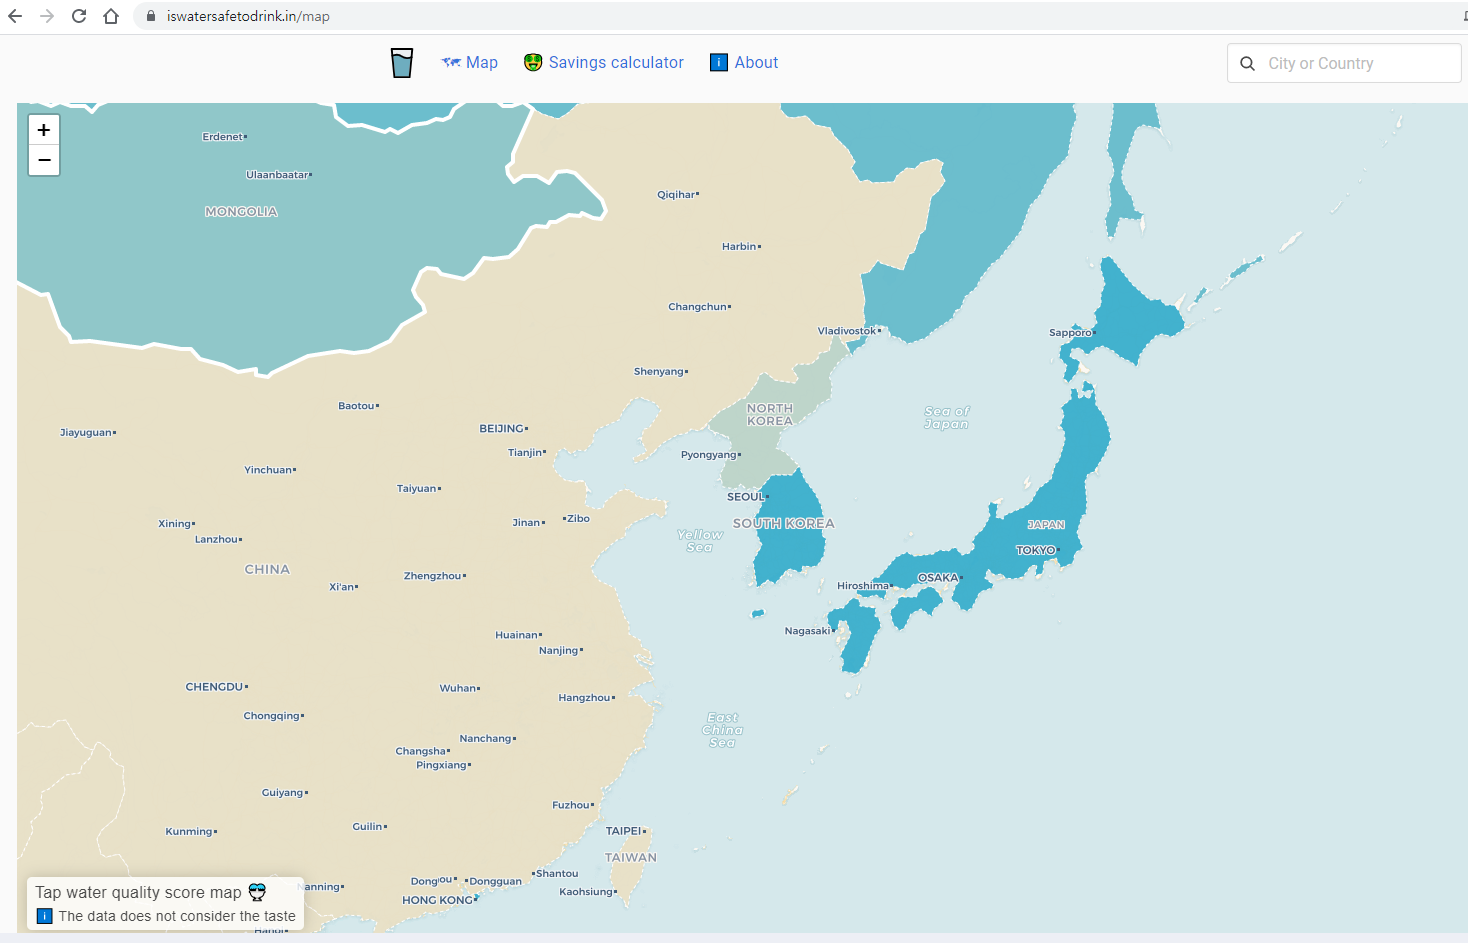Viewport: 1468px width, 943px height.
Task: Click the Yellow Sea label
Action: 699,541
